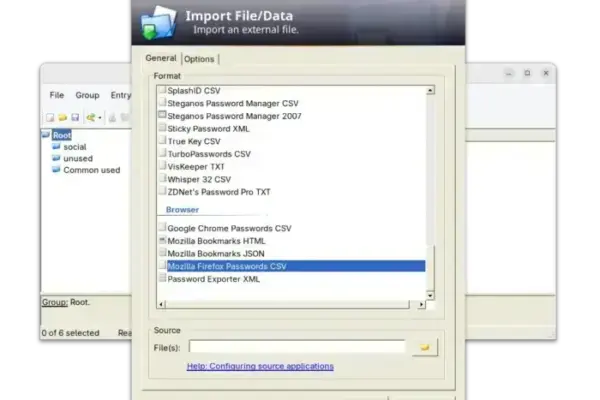Click format list scroll up arrow
Screen dimensions: 600x400
pos(430,90)
